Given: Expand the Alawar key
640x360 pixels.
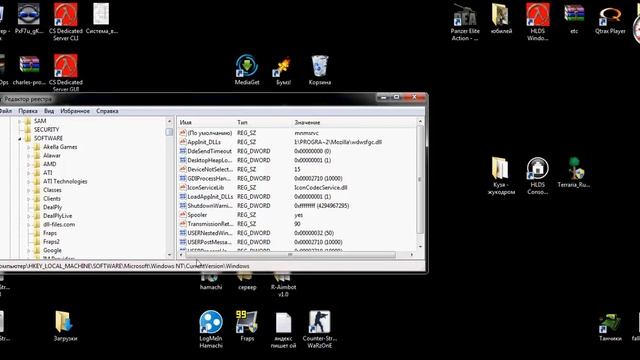Looking at the screenshot, I should coord(29,156).
